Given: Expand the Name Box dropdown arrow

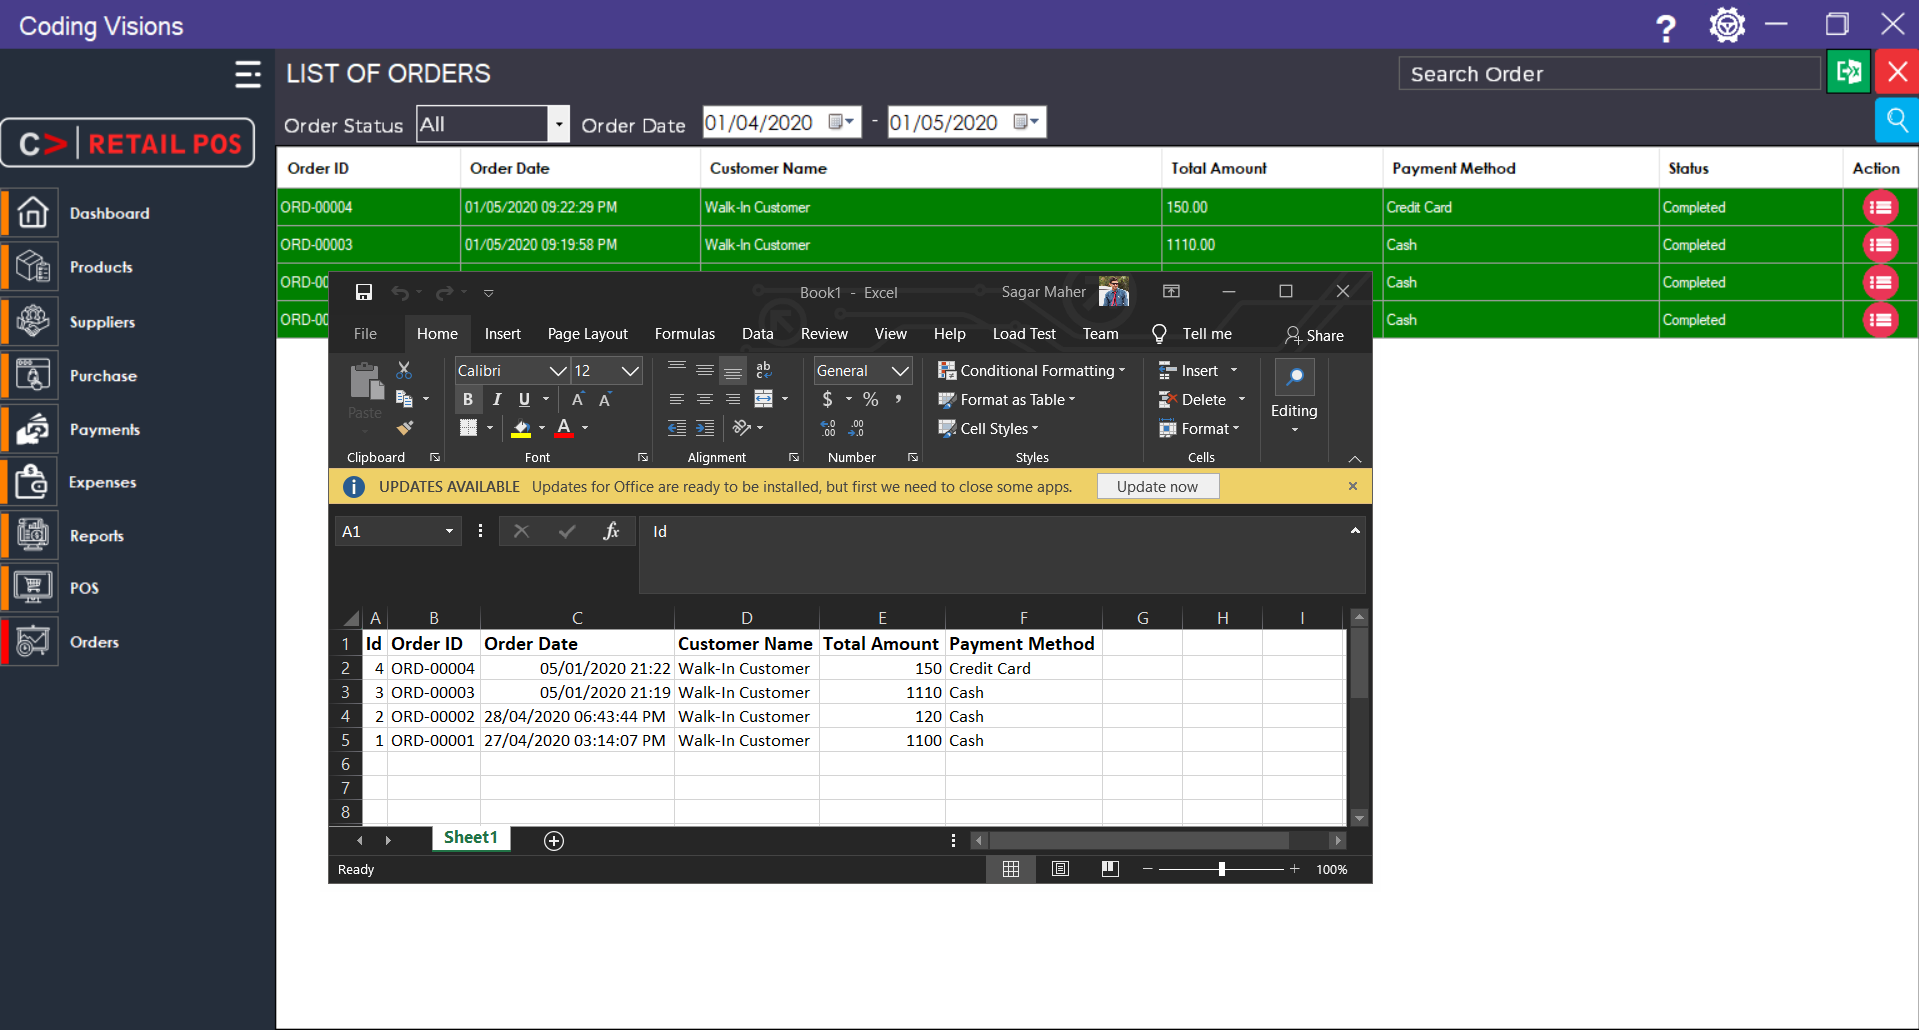Looking at the screenshot, I should click(449, 531).
